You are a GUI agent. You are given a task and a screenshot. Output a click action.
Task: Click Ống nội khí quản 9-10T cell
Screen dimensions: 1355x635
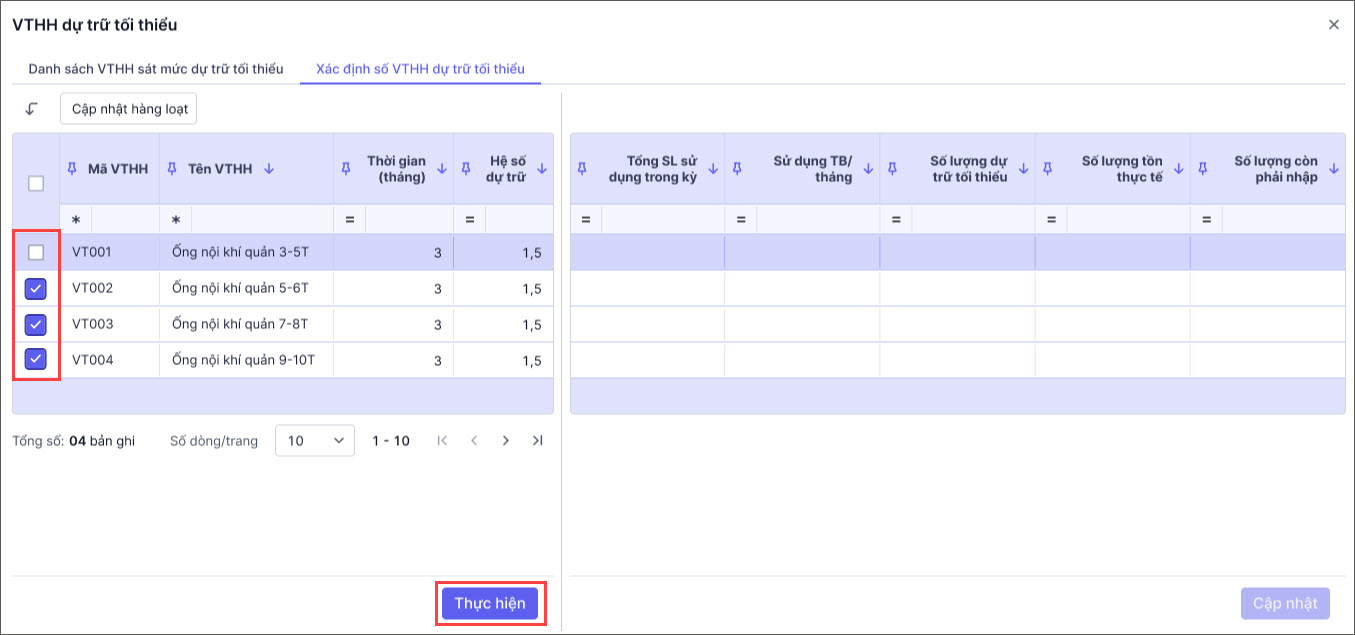coord(246,360)
